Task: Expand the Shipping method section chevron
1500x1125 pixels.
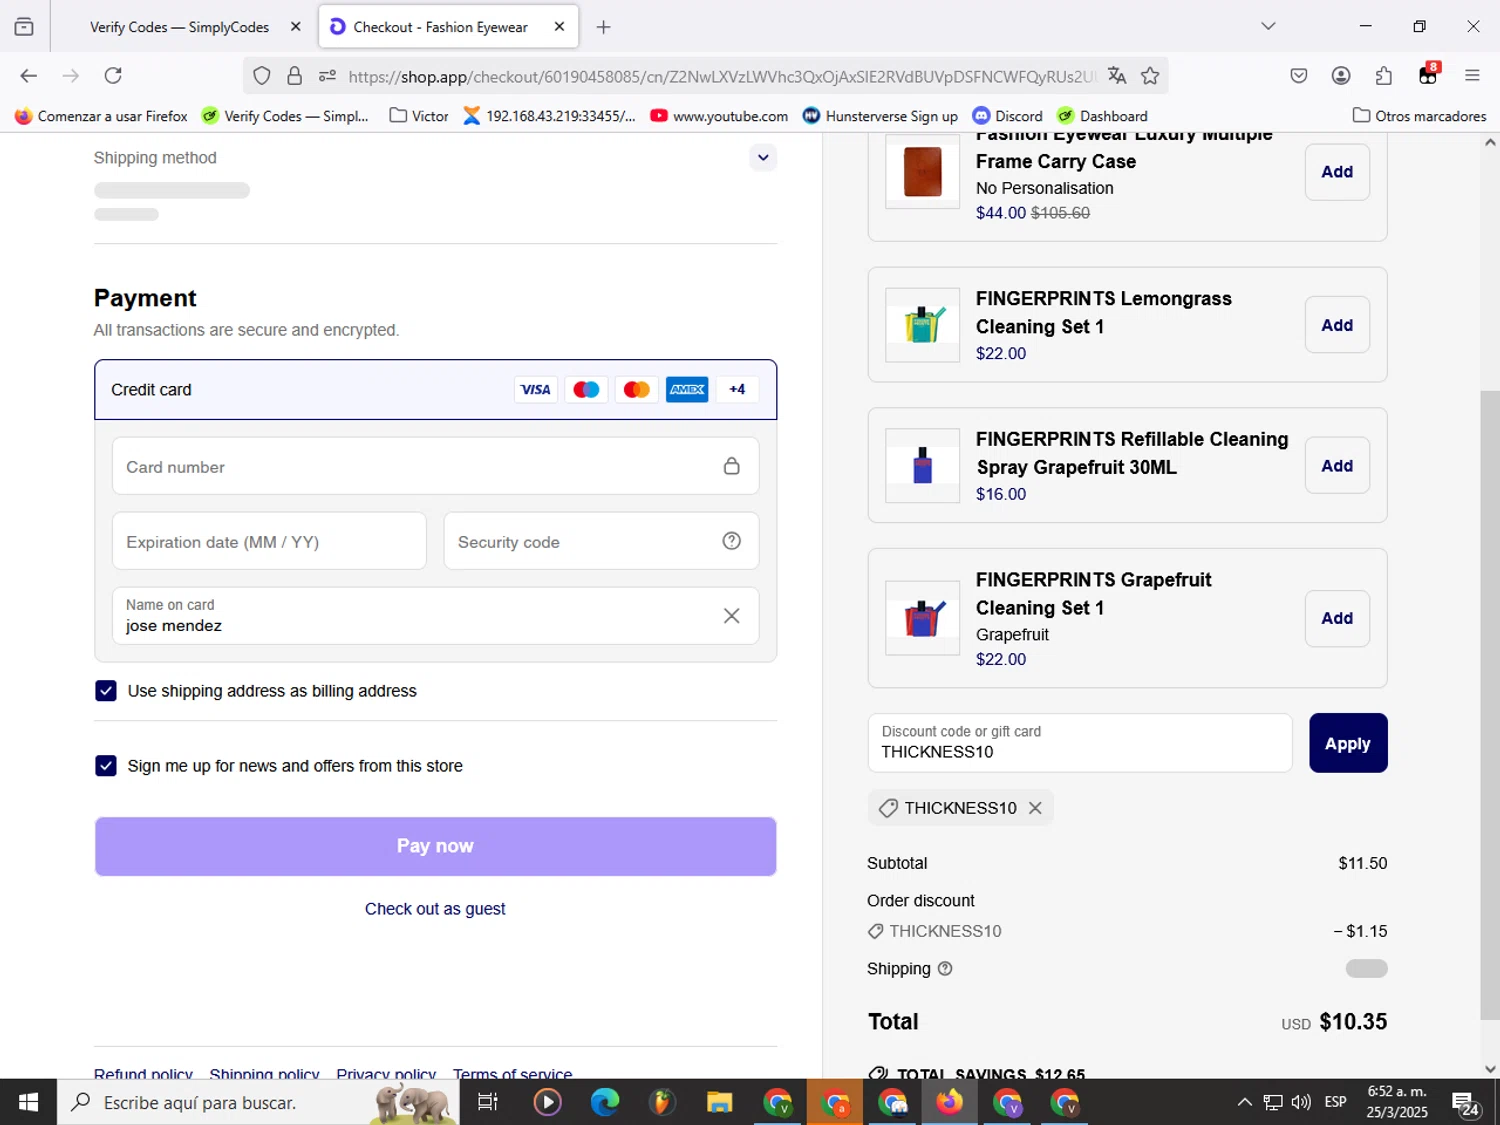Action: (763, 157)
